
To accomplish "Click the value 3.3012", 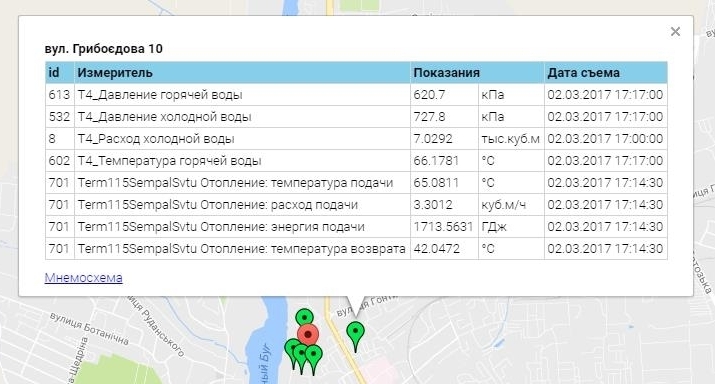I will [433, 205].
